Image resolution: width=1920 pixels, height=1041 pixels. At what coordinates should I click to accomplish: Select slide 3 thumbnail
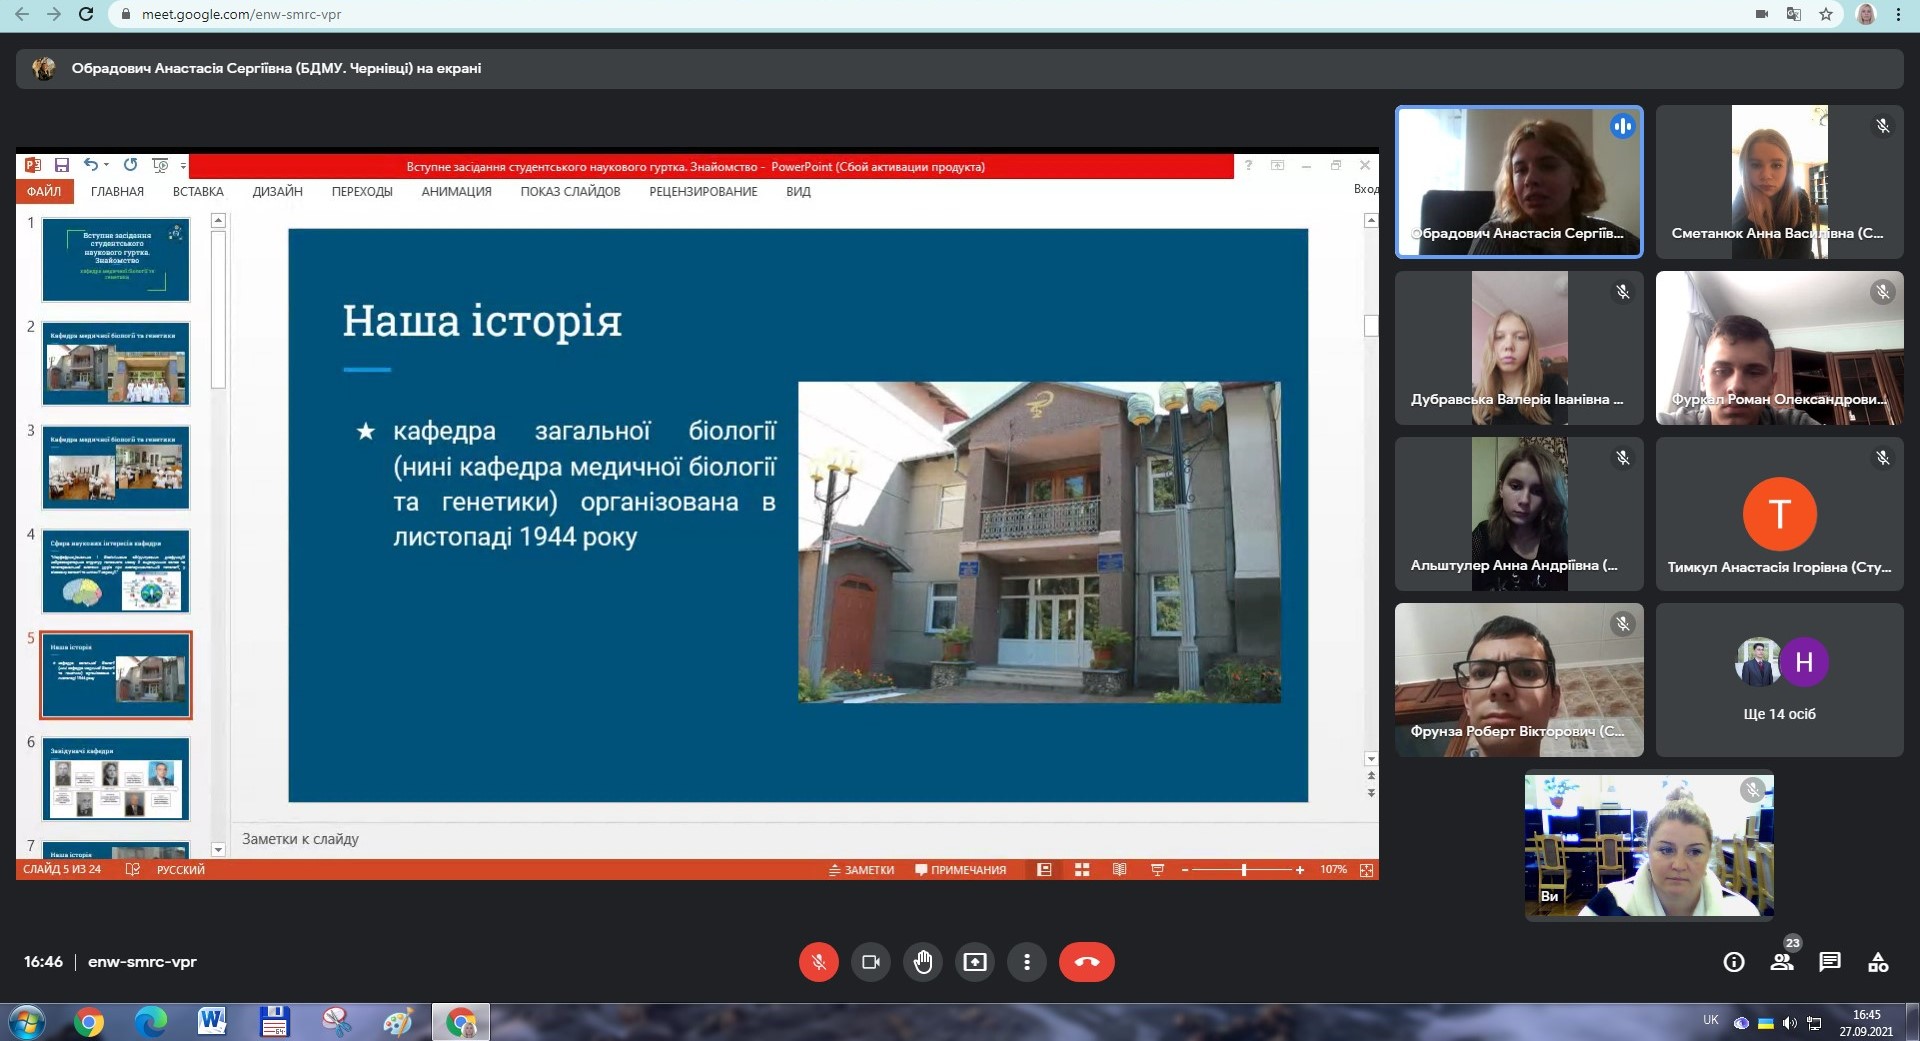(116, 468)
